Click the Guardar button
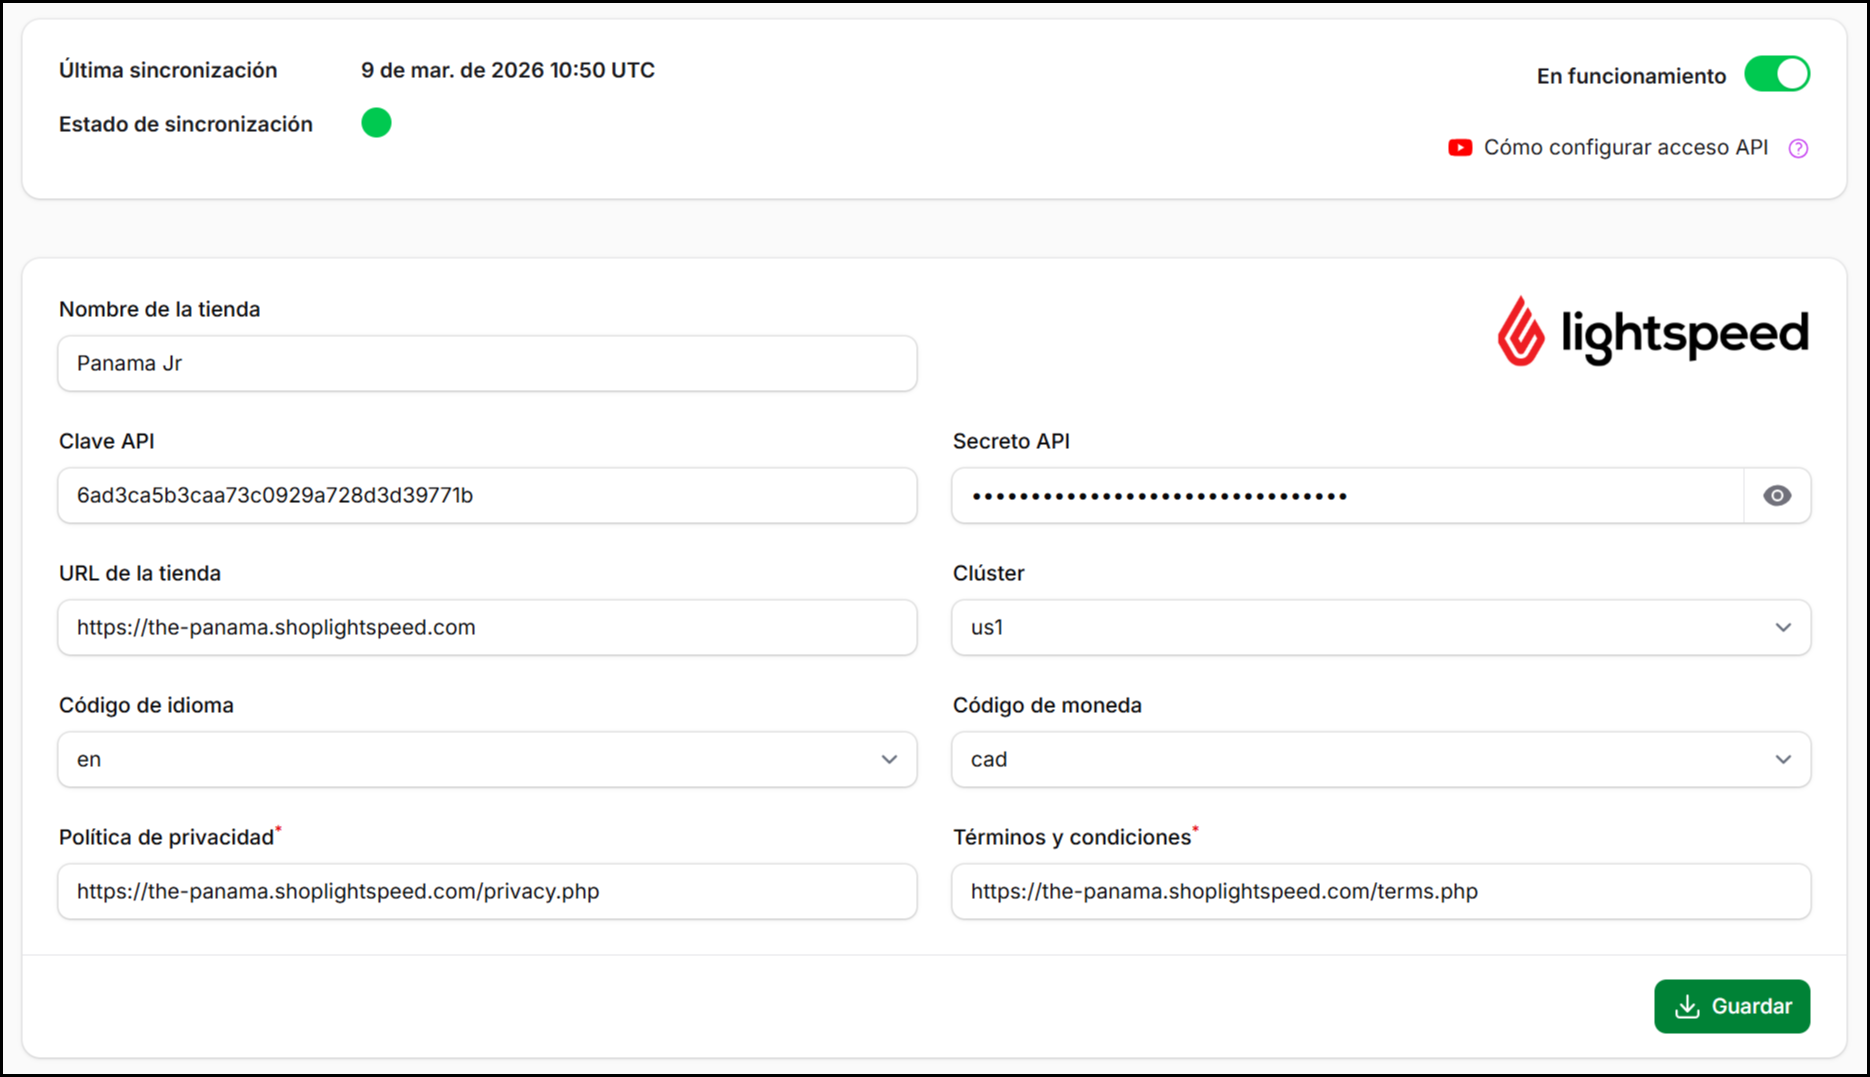This screenshot has width=1870, height=1077. (1731, 1006)
